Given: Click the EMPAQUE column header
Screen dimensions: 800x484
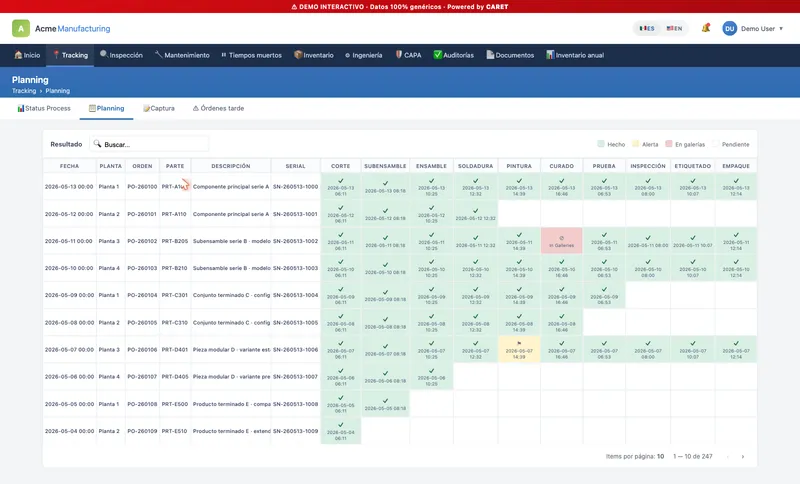Looking at the screenshot, I should click(736, 166).
